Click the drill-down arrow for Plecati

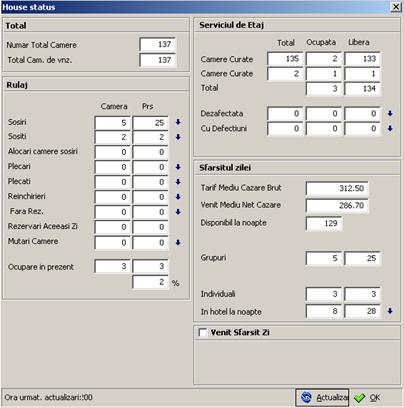click(178, 182)
